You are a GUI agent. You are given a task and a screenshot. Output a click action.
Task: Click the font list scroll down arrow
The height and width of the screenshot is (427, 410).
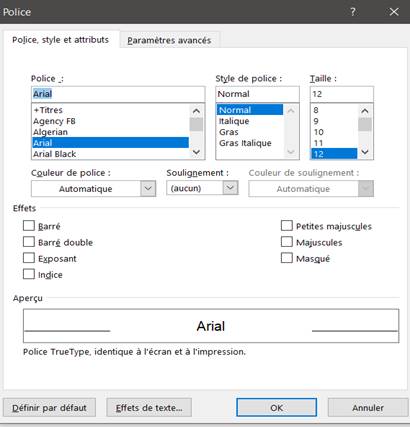point(196,152)
